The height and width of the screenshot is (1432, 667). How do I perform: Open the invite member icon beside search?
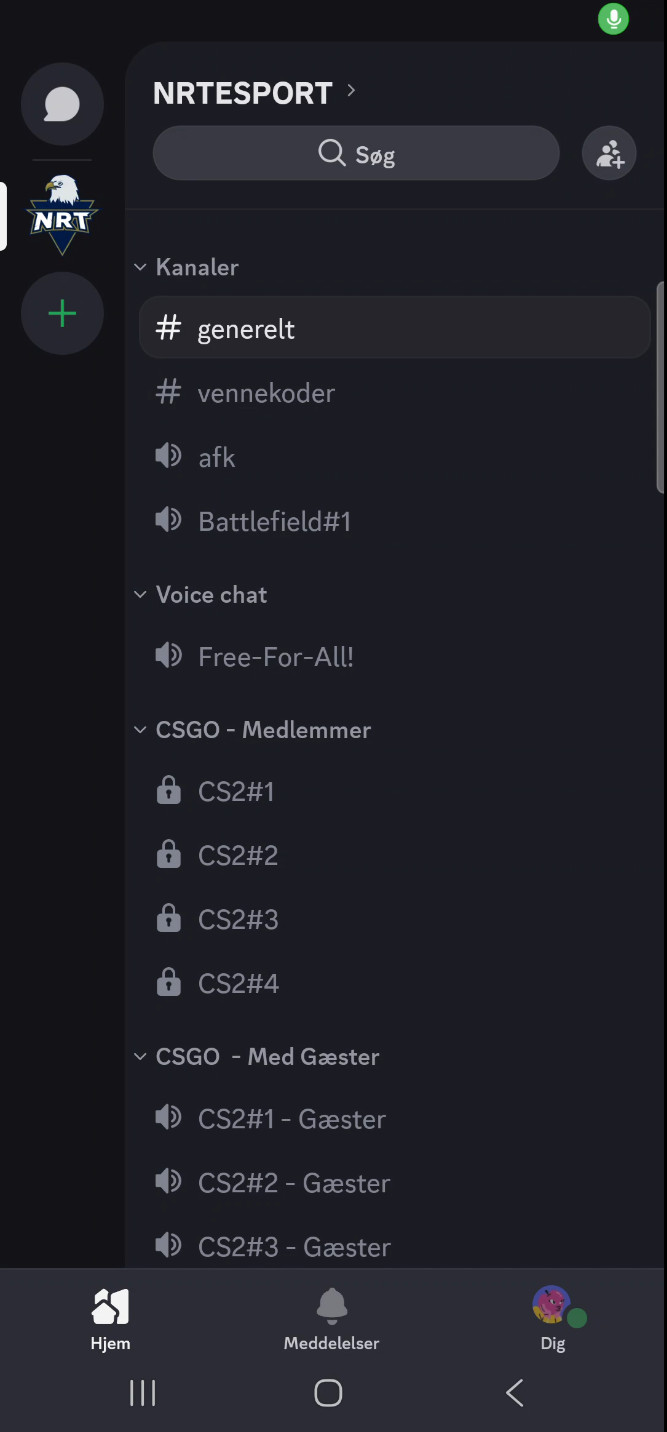click(x=609, y=153)
